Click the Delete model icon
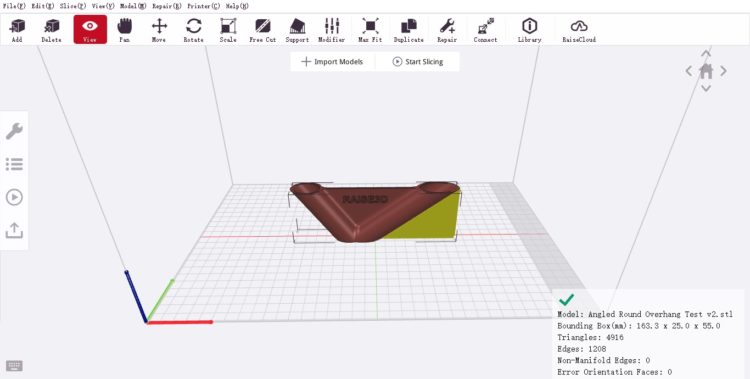The height and width of the screenshot is (379, 750). pyautogui.click(x=51, y=30)
